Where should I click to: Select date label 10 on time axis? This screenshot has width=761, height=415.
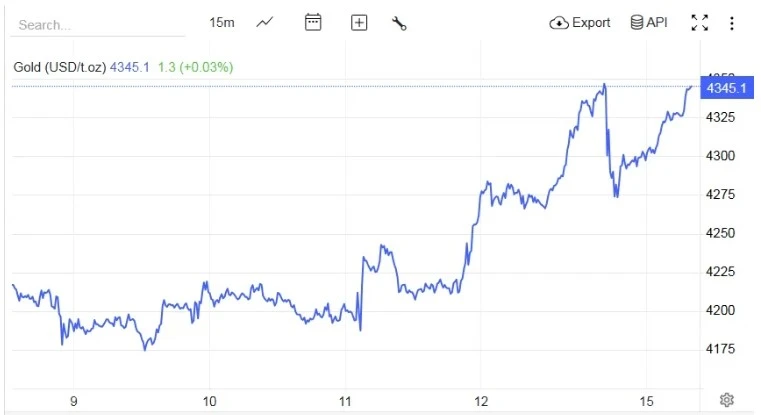click(210, 401)
